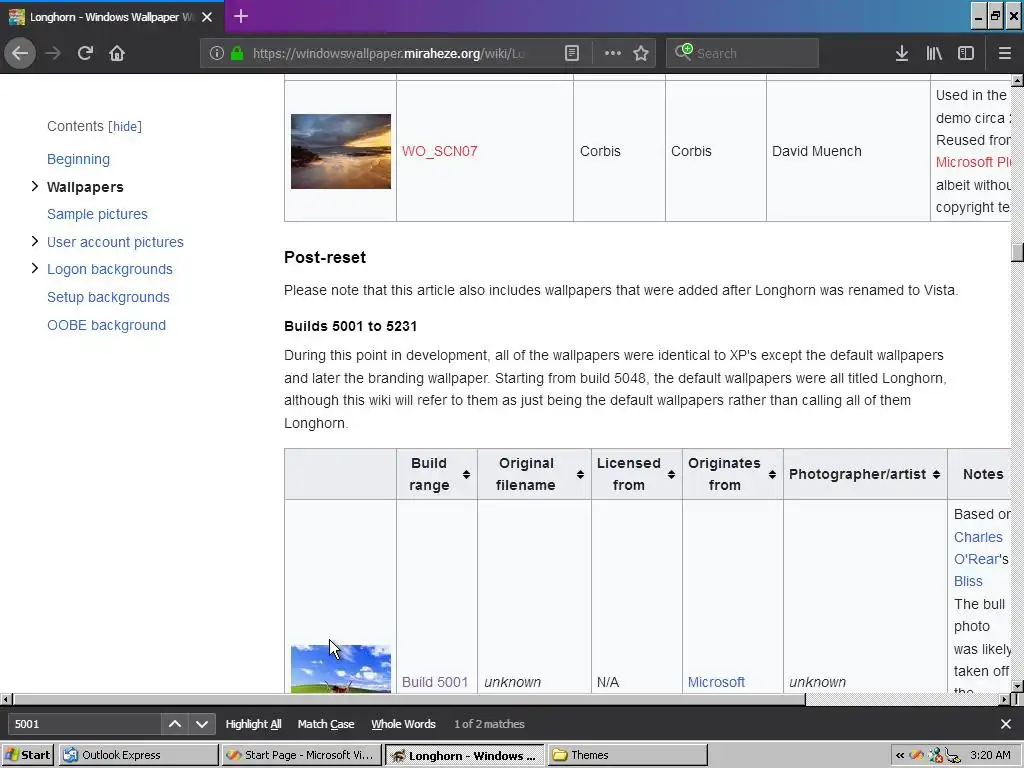
Task: Close the find bar
Action: 1006,724
